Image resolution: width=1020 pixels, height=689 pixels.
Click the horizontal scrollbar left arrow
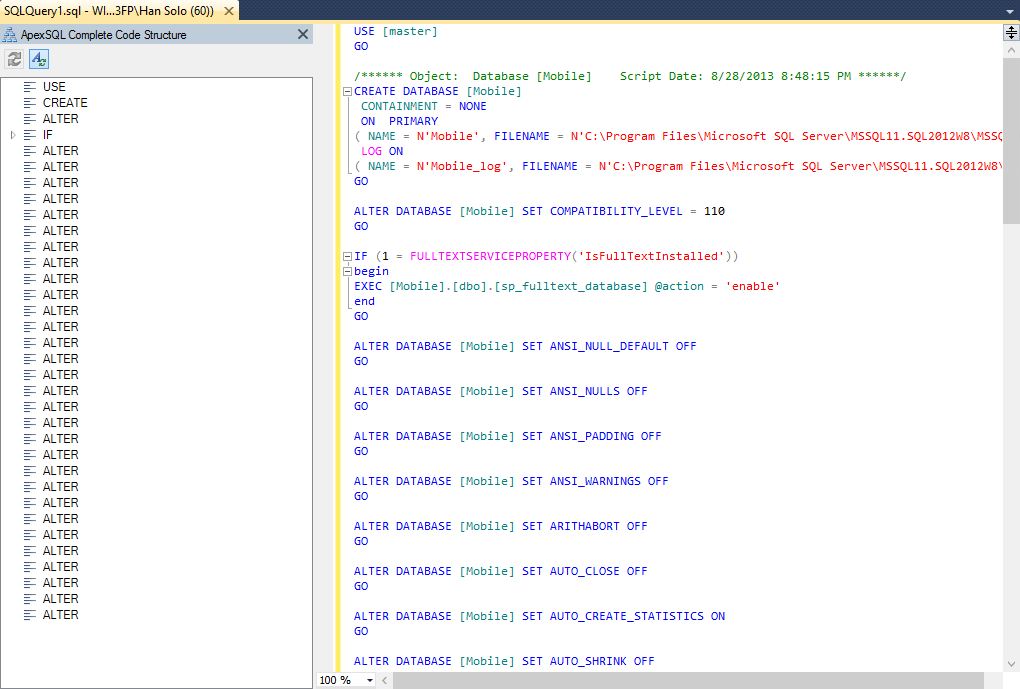385,680
